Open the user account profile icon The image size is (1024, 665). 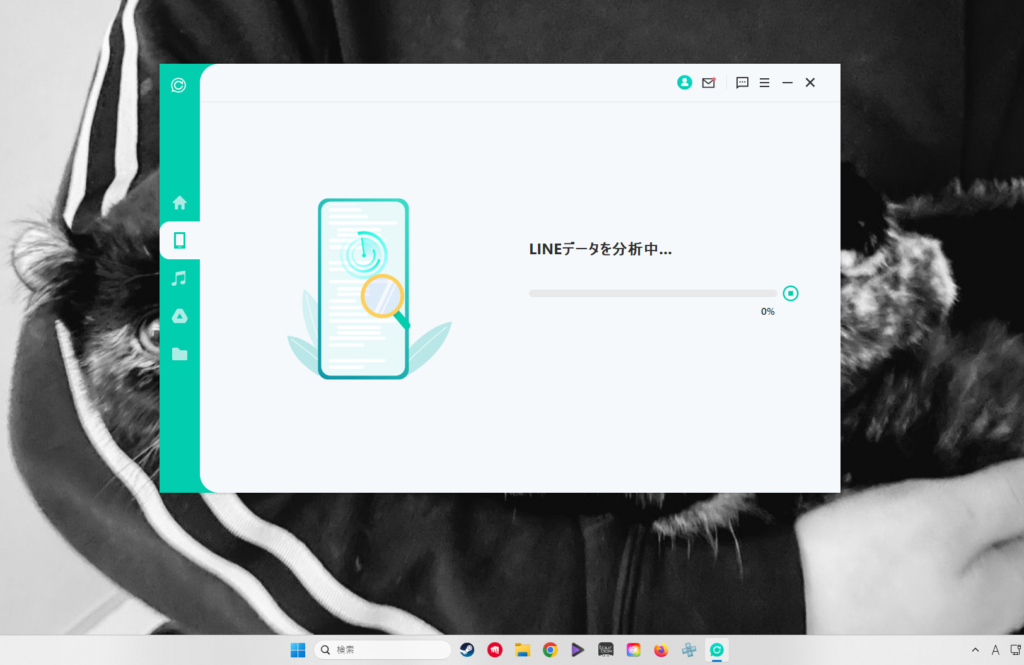pyautogui.click(x=684, y=83)
